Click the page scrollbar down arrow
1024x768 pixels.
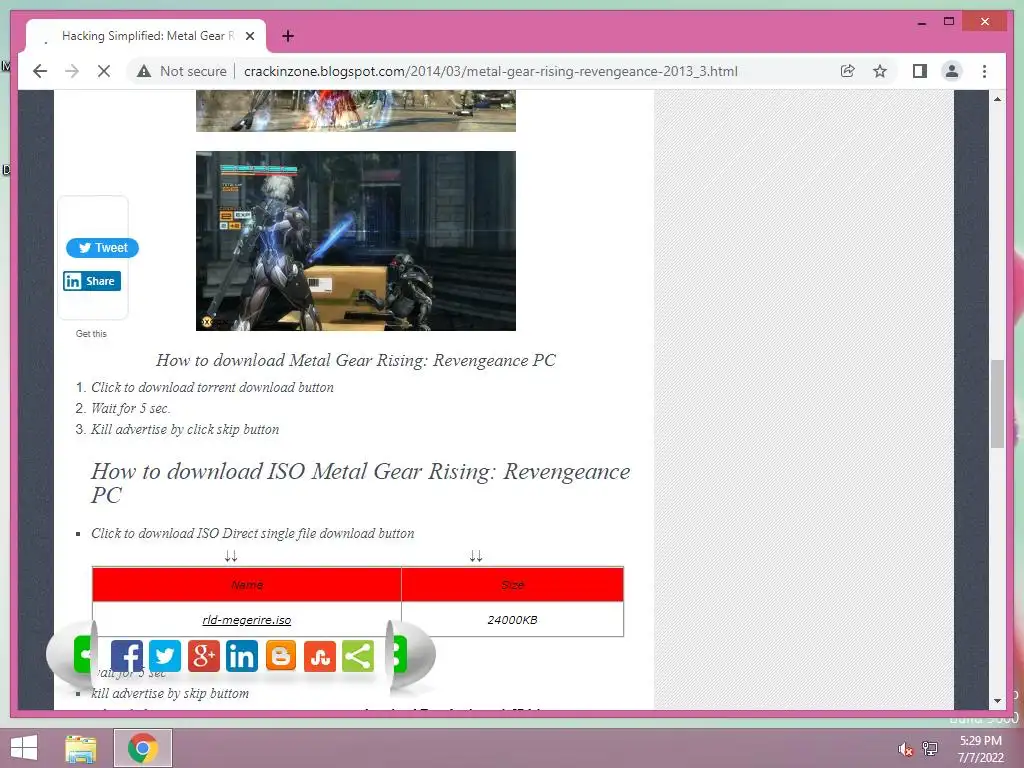click(997, 701)
